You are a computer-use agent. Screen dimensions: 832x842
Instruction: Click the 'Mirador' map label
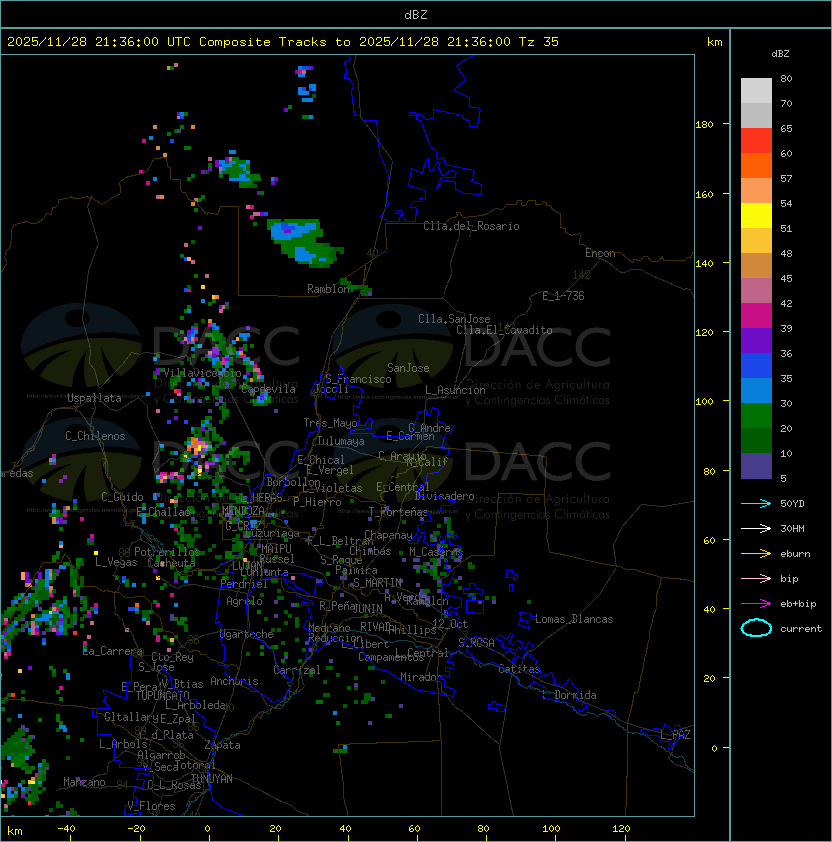click(x=422, y=677)
